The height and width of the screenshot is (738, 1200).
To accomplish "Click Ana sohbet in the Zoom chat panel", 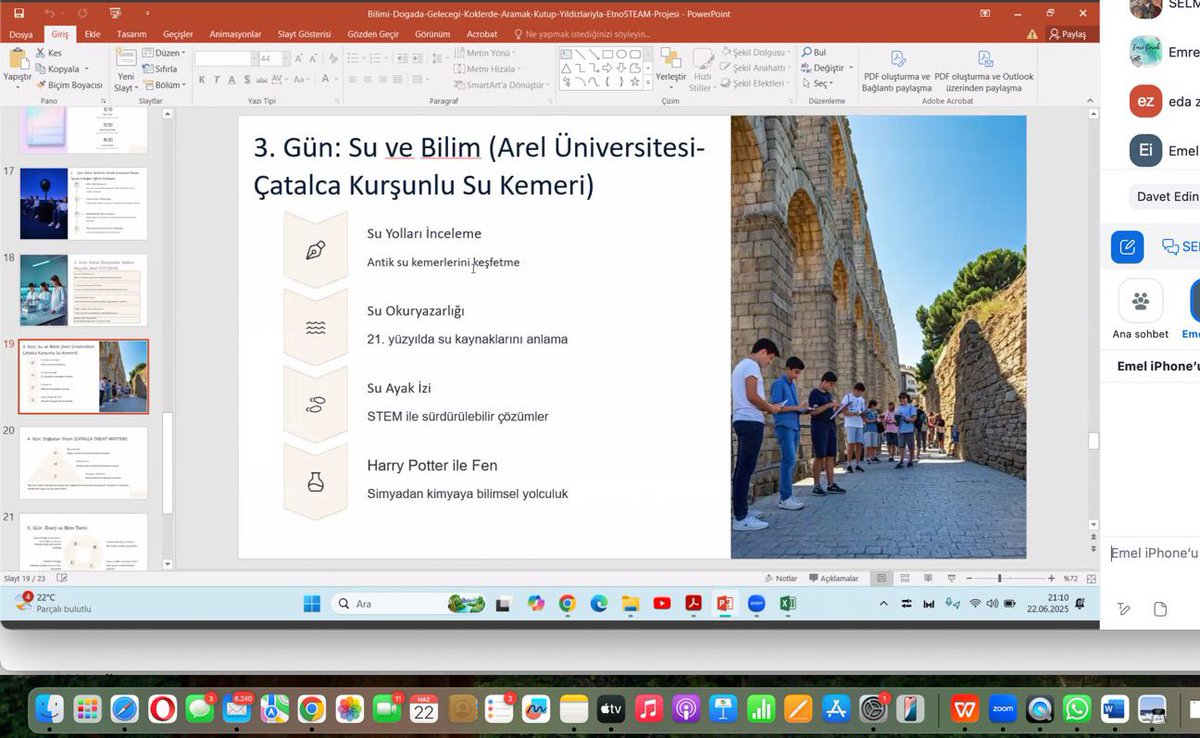I will coord(1140,310).
